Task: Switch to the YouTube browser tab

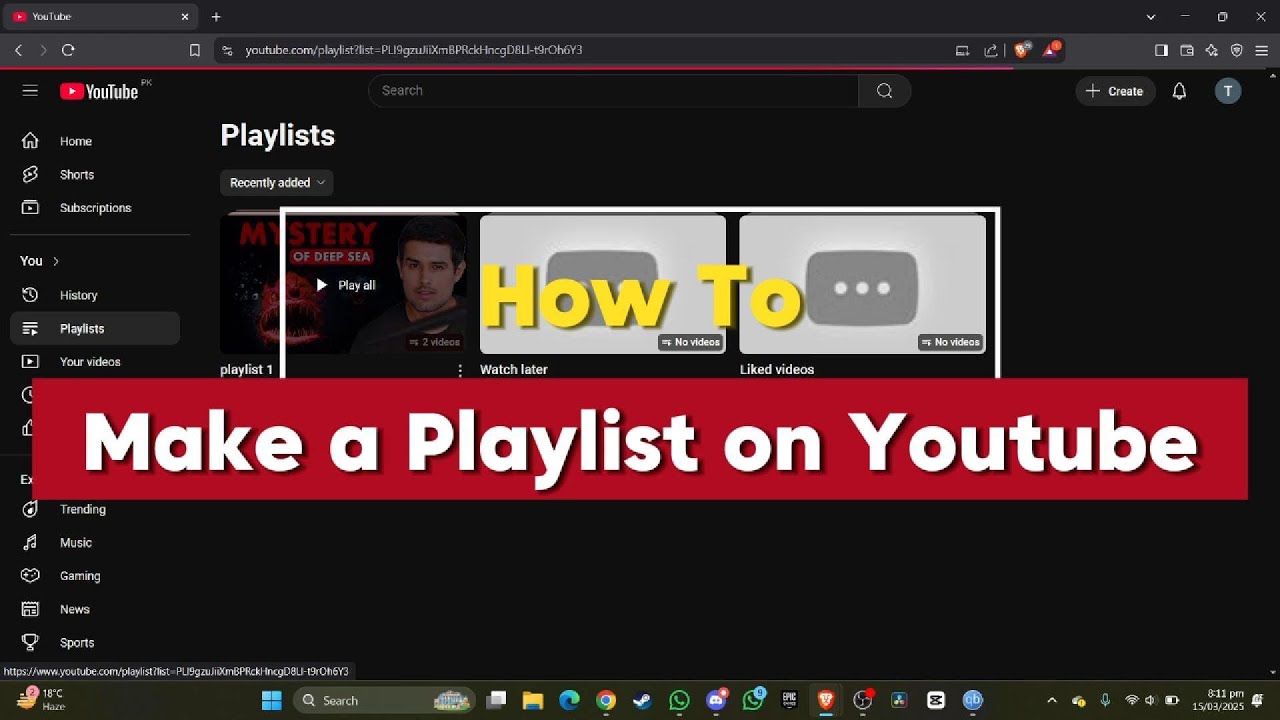Action: (100, 17)
